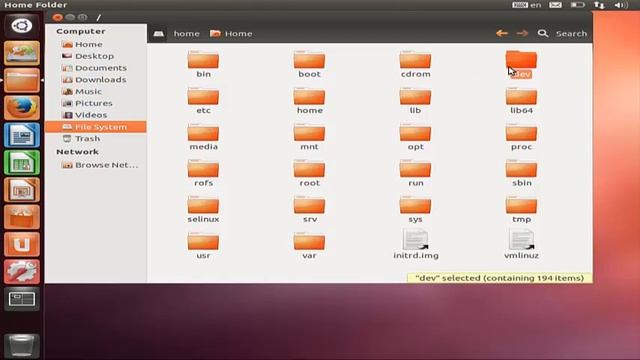Open the sound volume indicator
The image size is (640, 360).
point(620,5)
